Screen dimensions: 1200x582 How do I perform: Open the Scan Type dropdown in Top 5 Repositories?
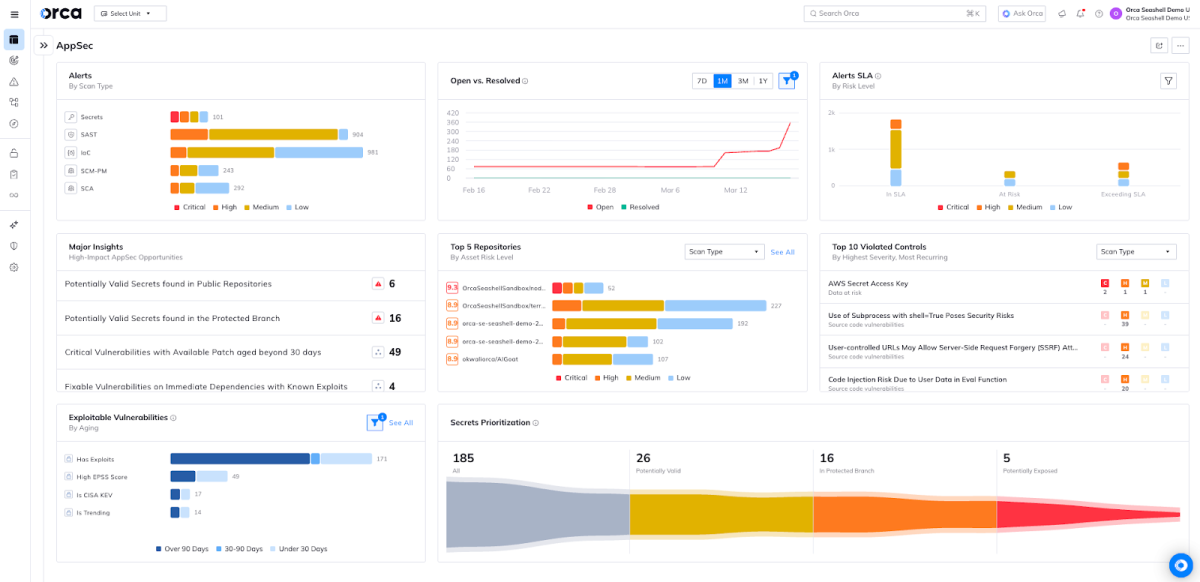(723, 251)
